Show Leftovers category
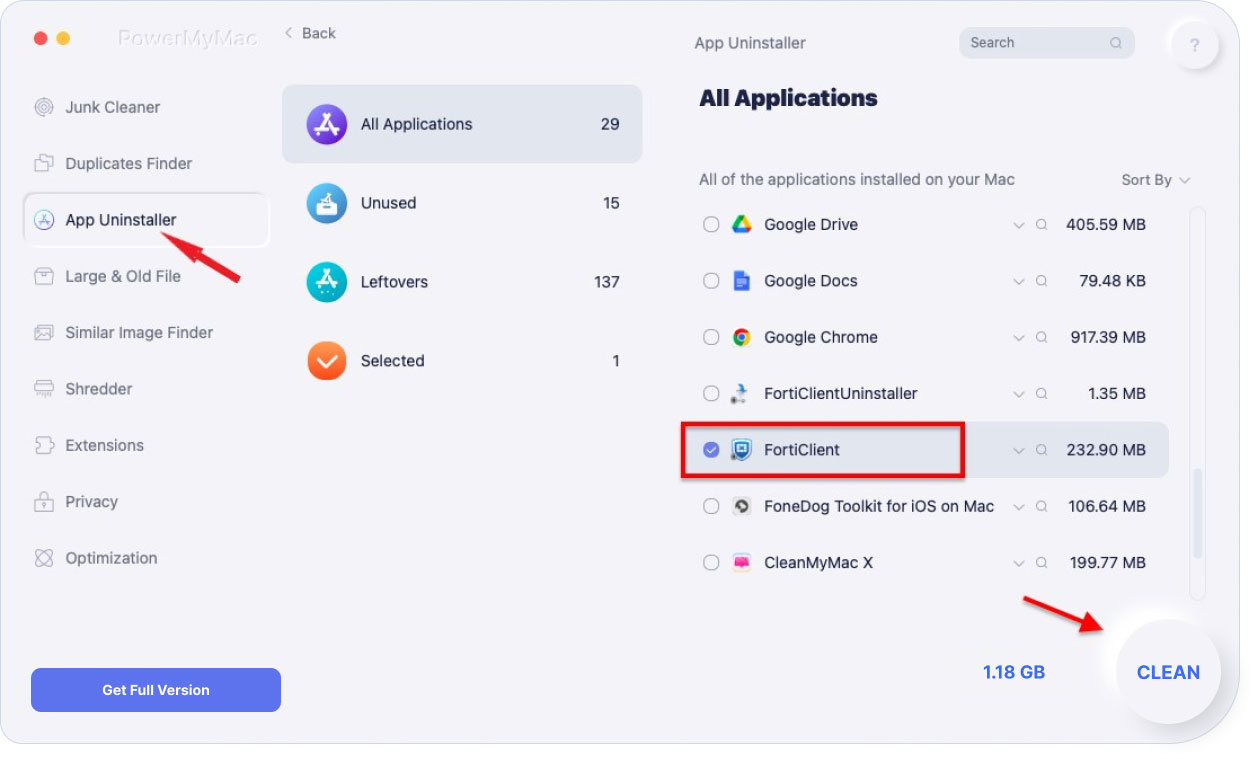This screenshot has height=759, width=1256. (x=462, y=282)
